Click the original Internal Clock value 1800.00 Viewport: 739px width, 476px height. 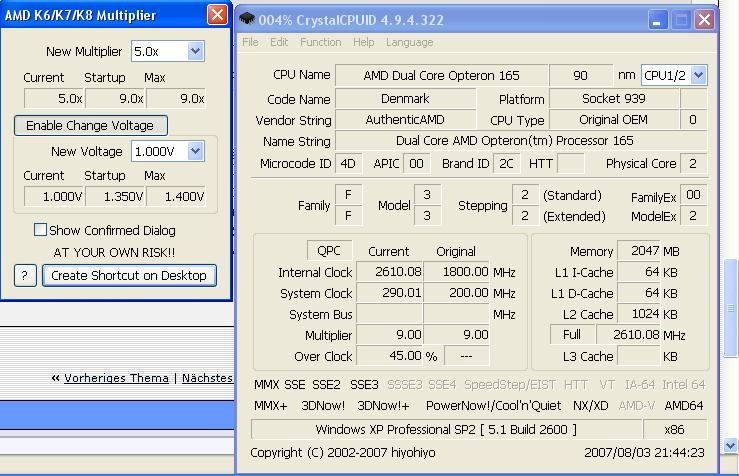(x=457, y=272)
